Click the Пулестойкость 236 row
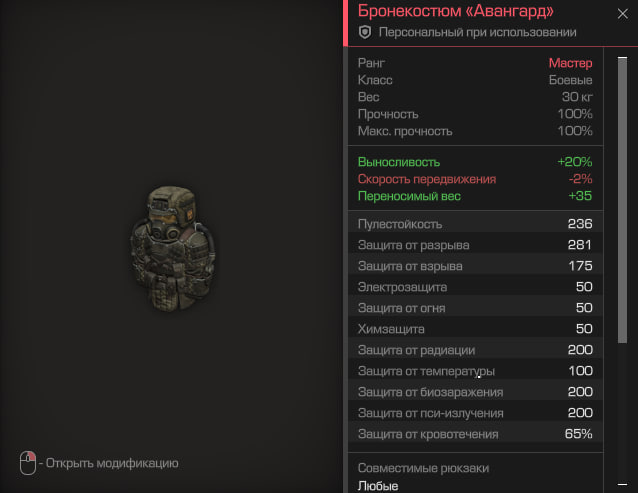The image size is (638, 493). coord(475,224)
